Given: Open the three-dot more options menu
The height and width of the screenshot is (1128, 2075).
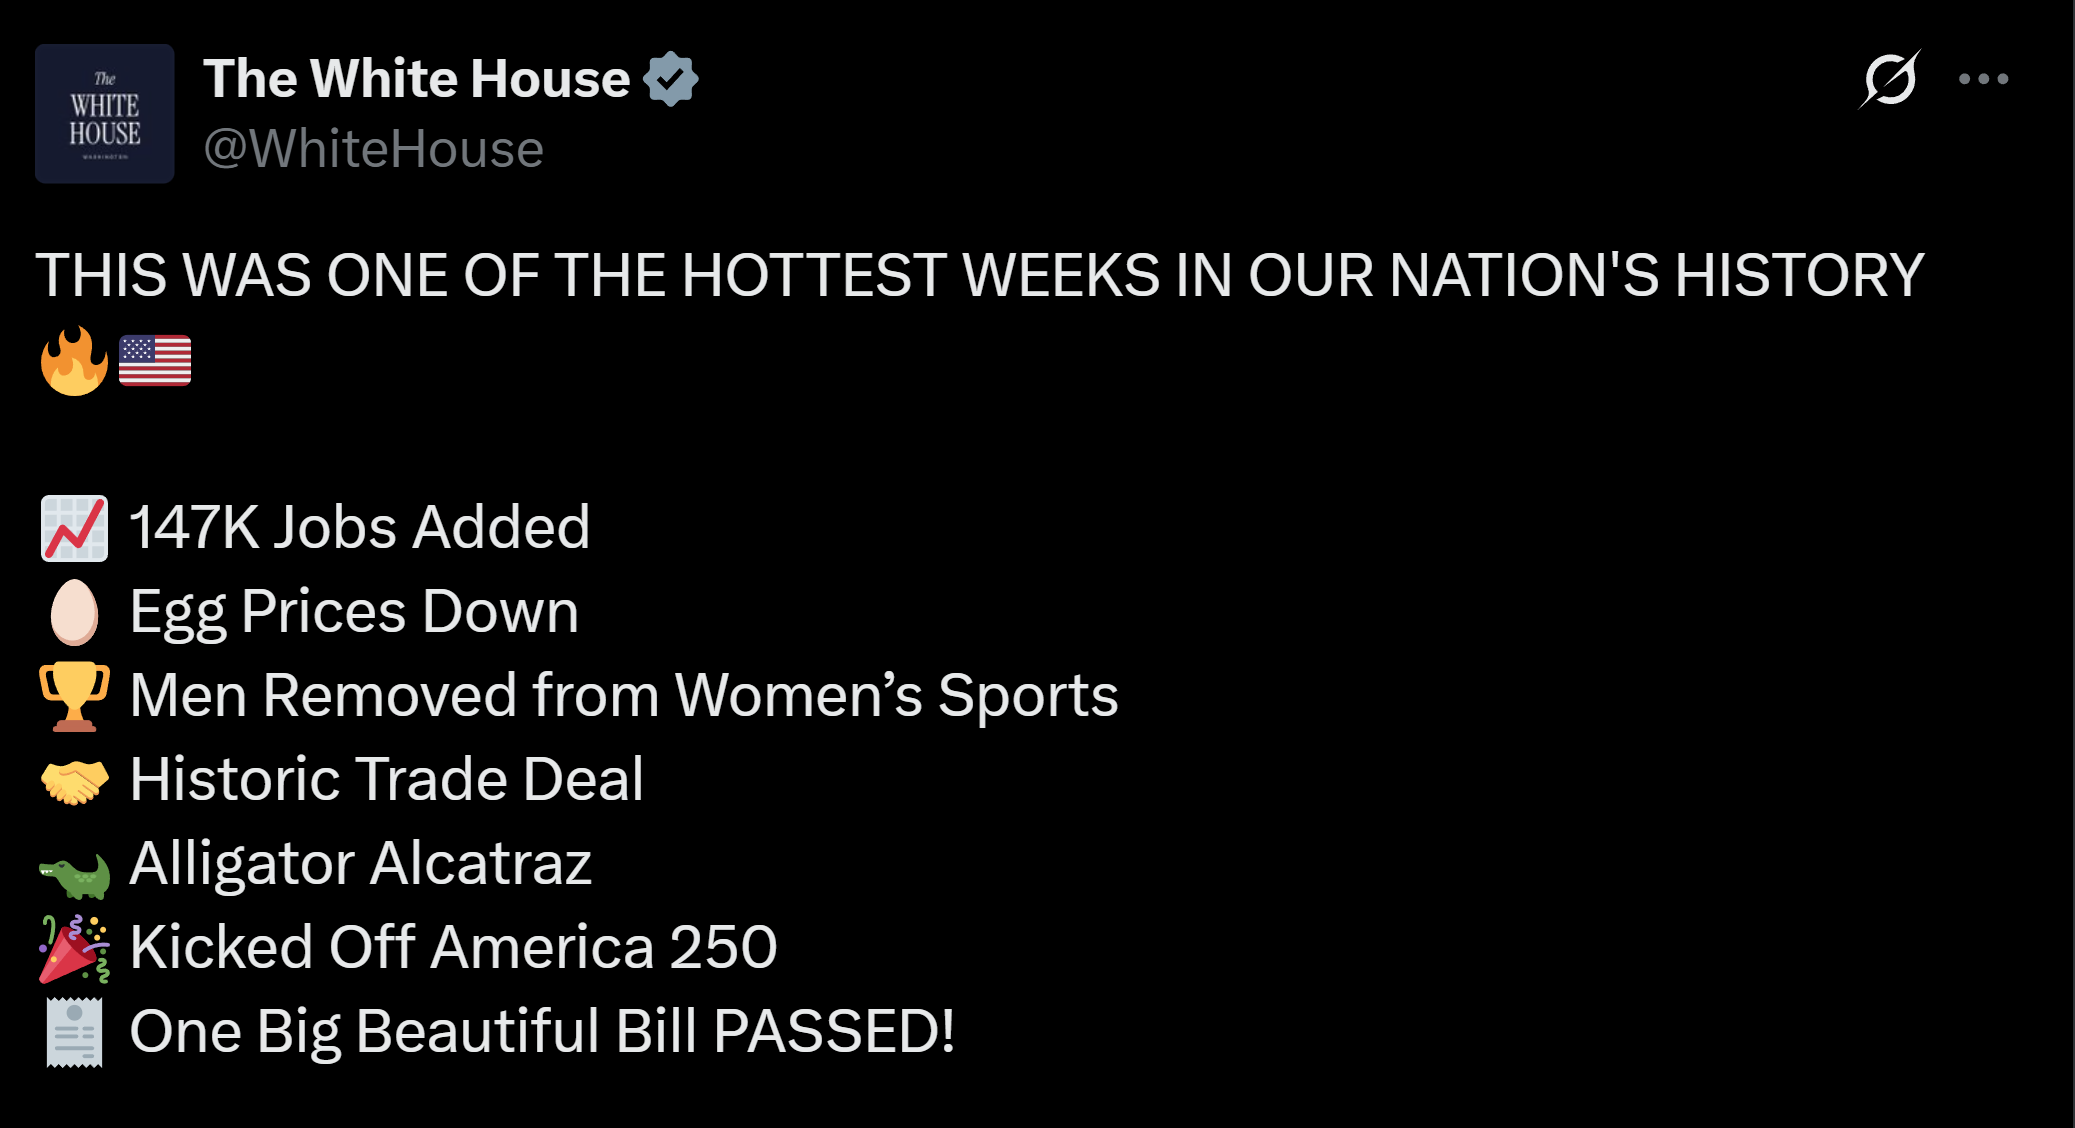Looking at the screenshot, I should coord(1983,79).
